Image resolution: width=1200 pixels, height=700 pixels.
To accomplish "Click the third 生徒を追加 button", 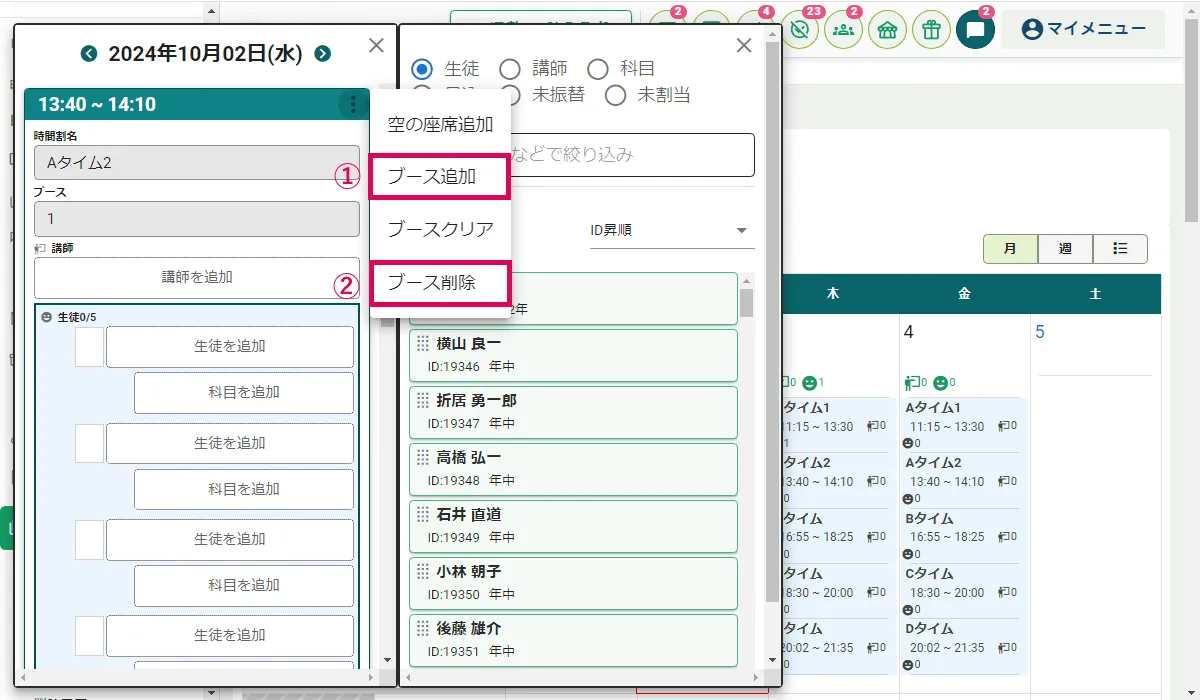I will tap(230, 539).
